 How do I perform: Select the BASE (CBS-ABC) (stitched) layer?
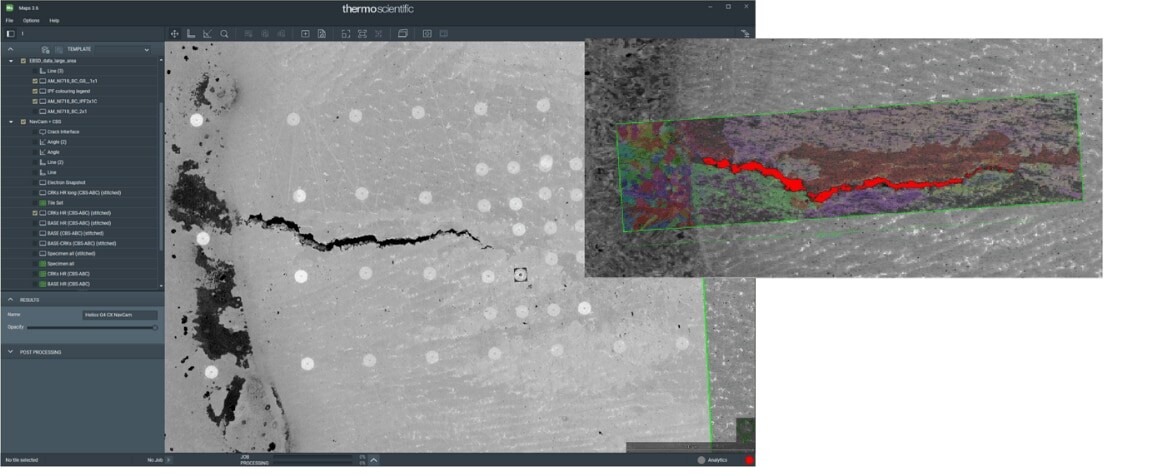[75, 233]
